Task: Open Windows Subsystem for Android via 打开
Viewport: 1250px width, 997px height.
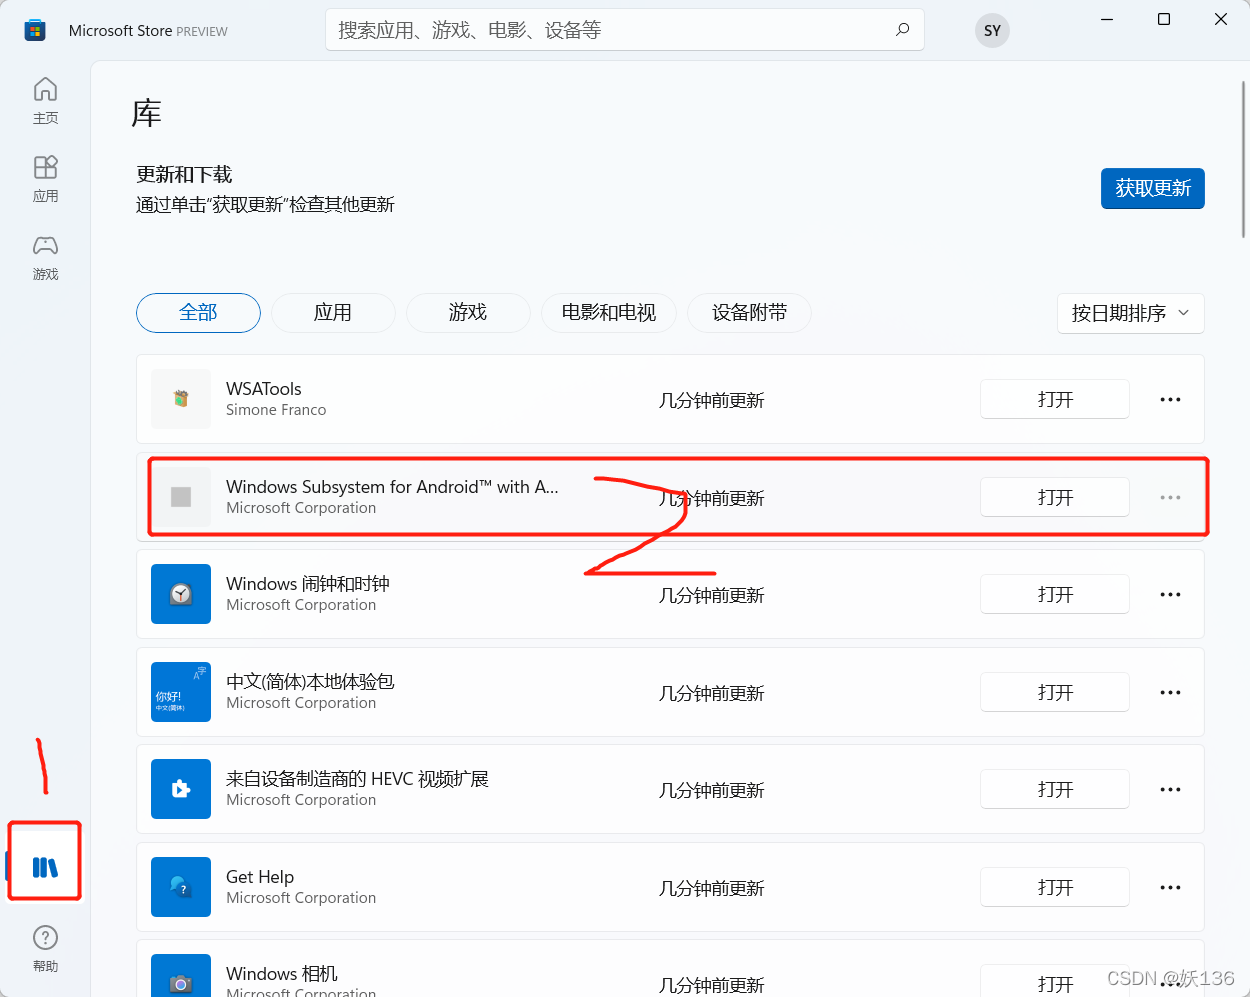Action: click(x=1055, y=497)
